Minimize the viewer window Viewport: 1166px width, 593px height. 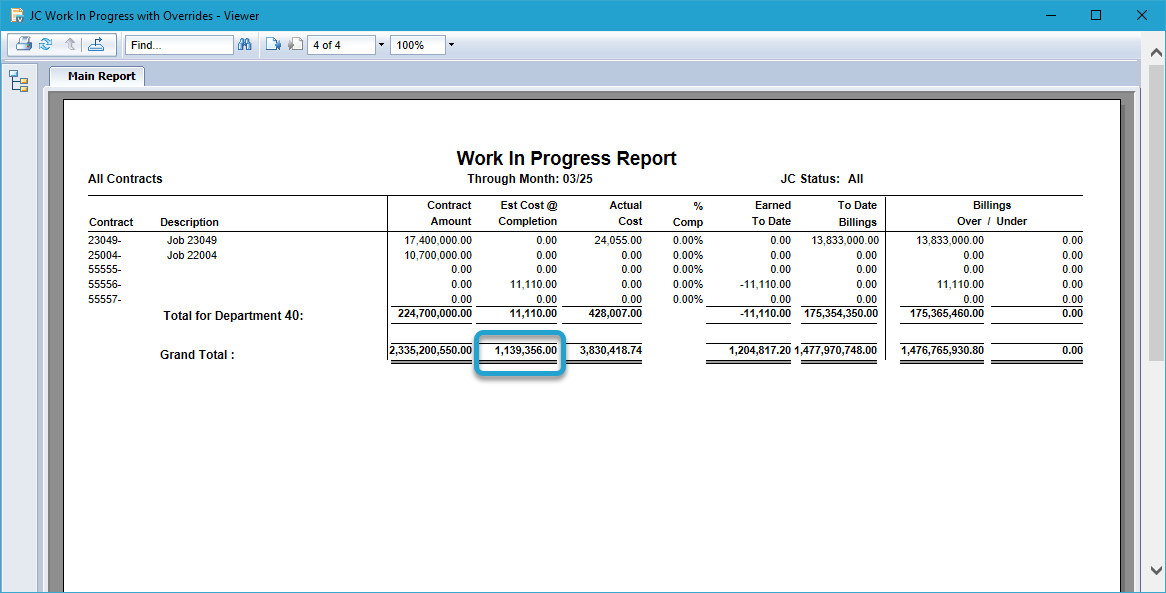click(1050, 15)
